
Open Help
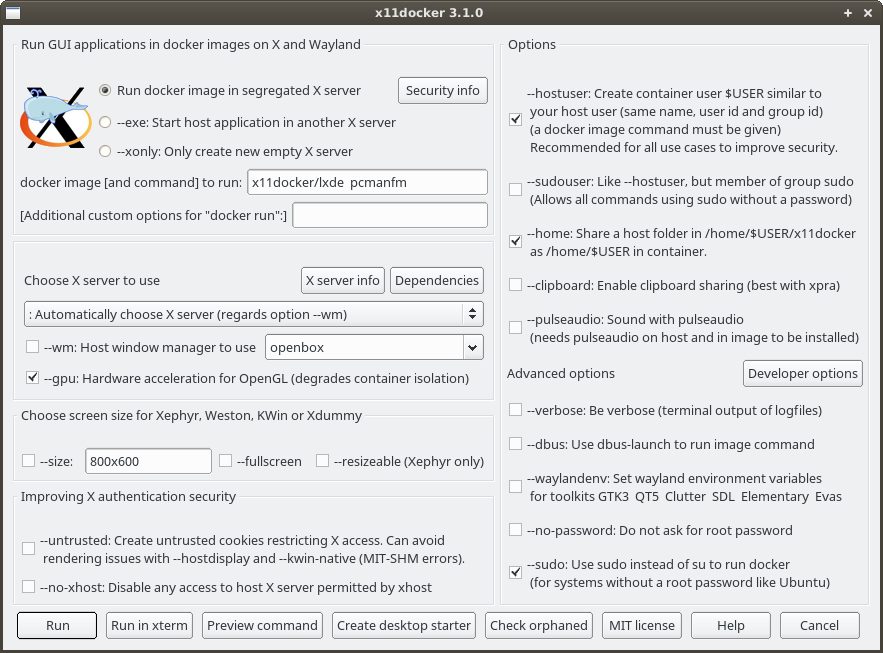[731, 625]
